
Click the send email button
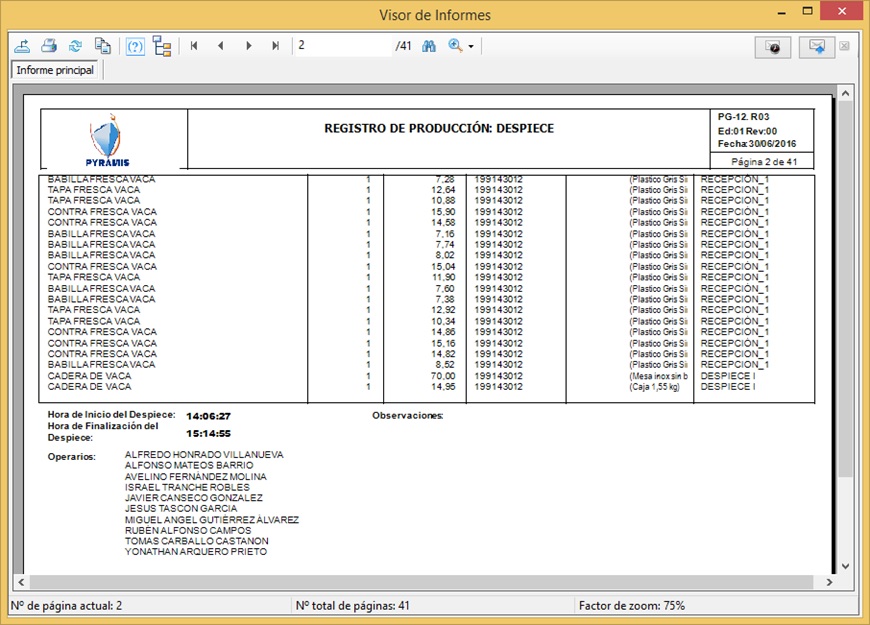(x=817, y=47)
